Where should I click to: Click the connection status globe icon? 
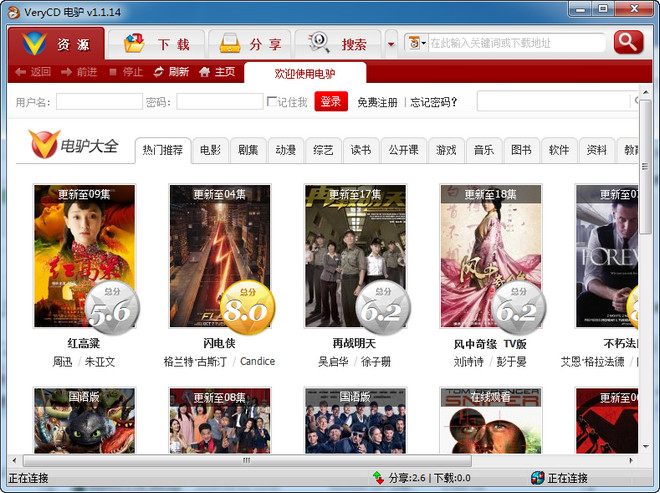point(537,478)
